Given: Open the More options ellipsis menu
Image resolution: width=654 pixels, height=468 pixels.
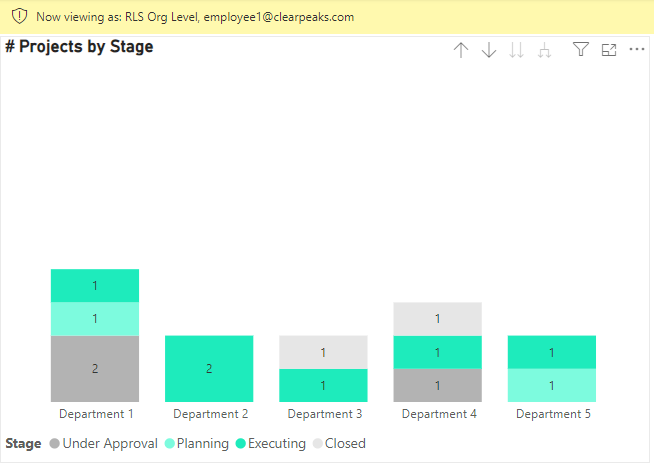Looking at the screenshot, I should point(637,50).
